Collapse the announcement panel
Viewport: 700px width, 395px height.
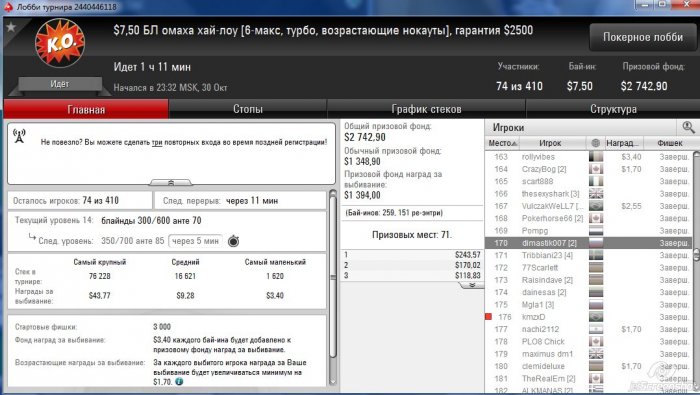(171, 182)
